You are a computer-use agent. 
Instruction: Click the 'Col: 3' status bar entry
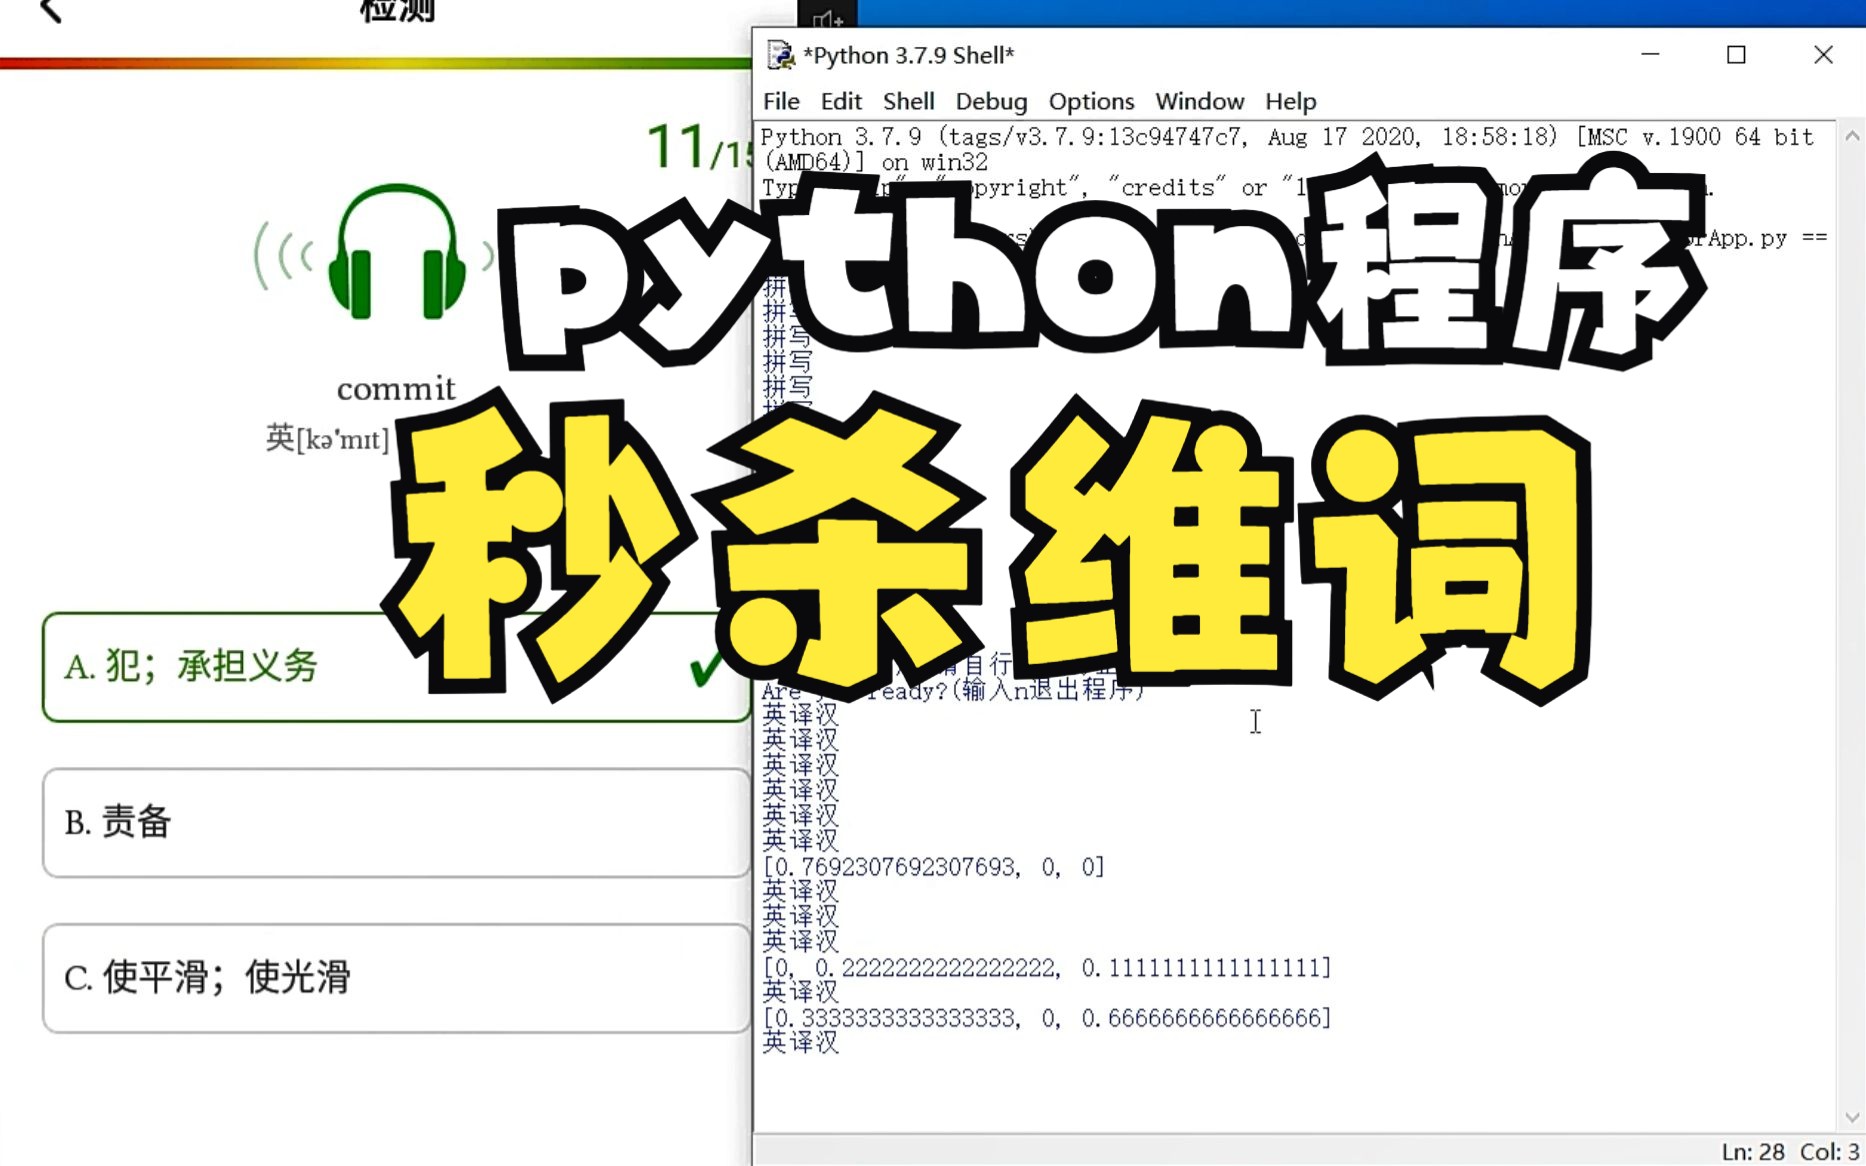coord(1830,1152)
